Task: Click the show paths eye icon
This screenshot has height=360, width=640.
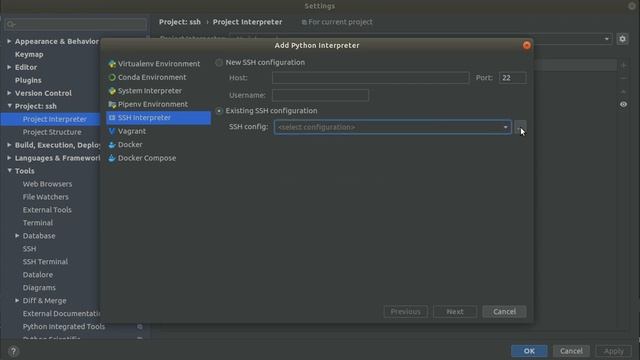Action: click(623, 104)
